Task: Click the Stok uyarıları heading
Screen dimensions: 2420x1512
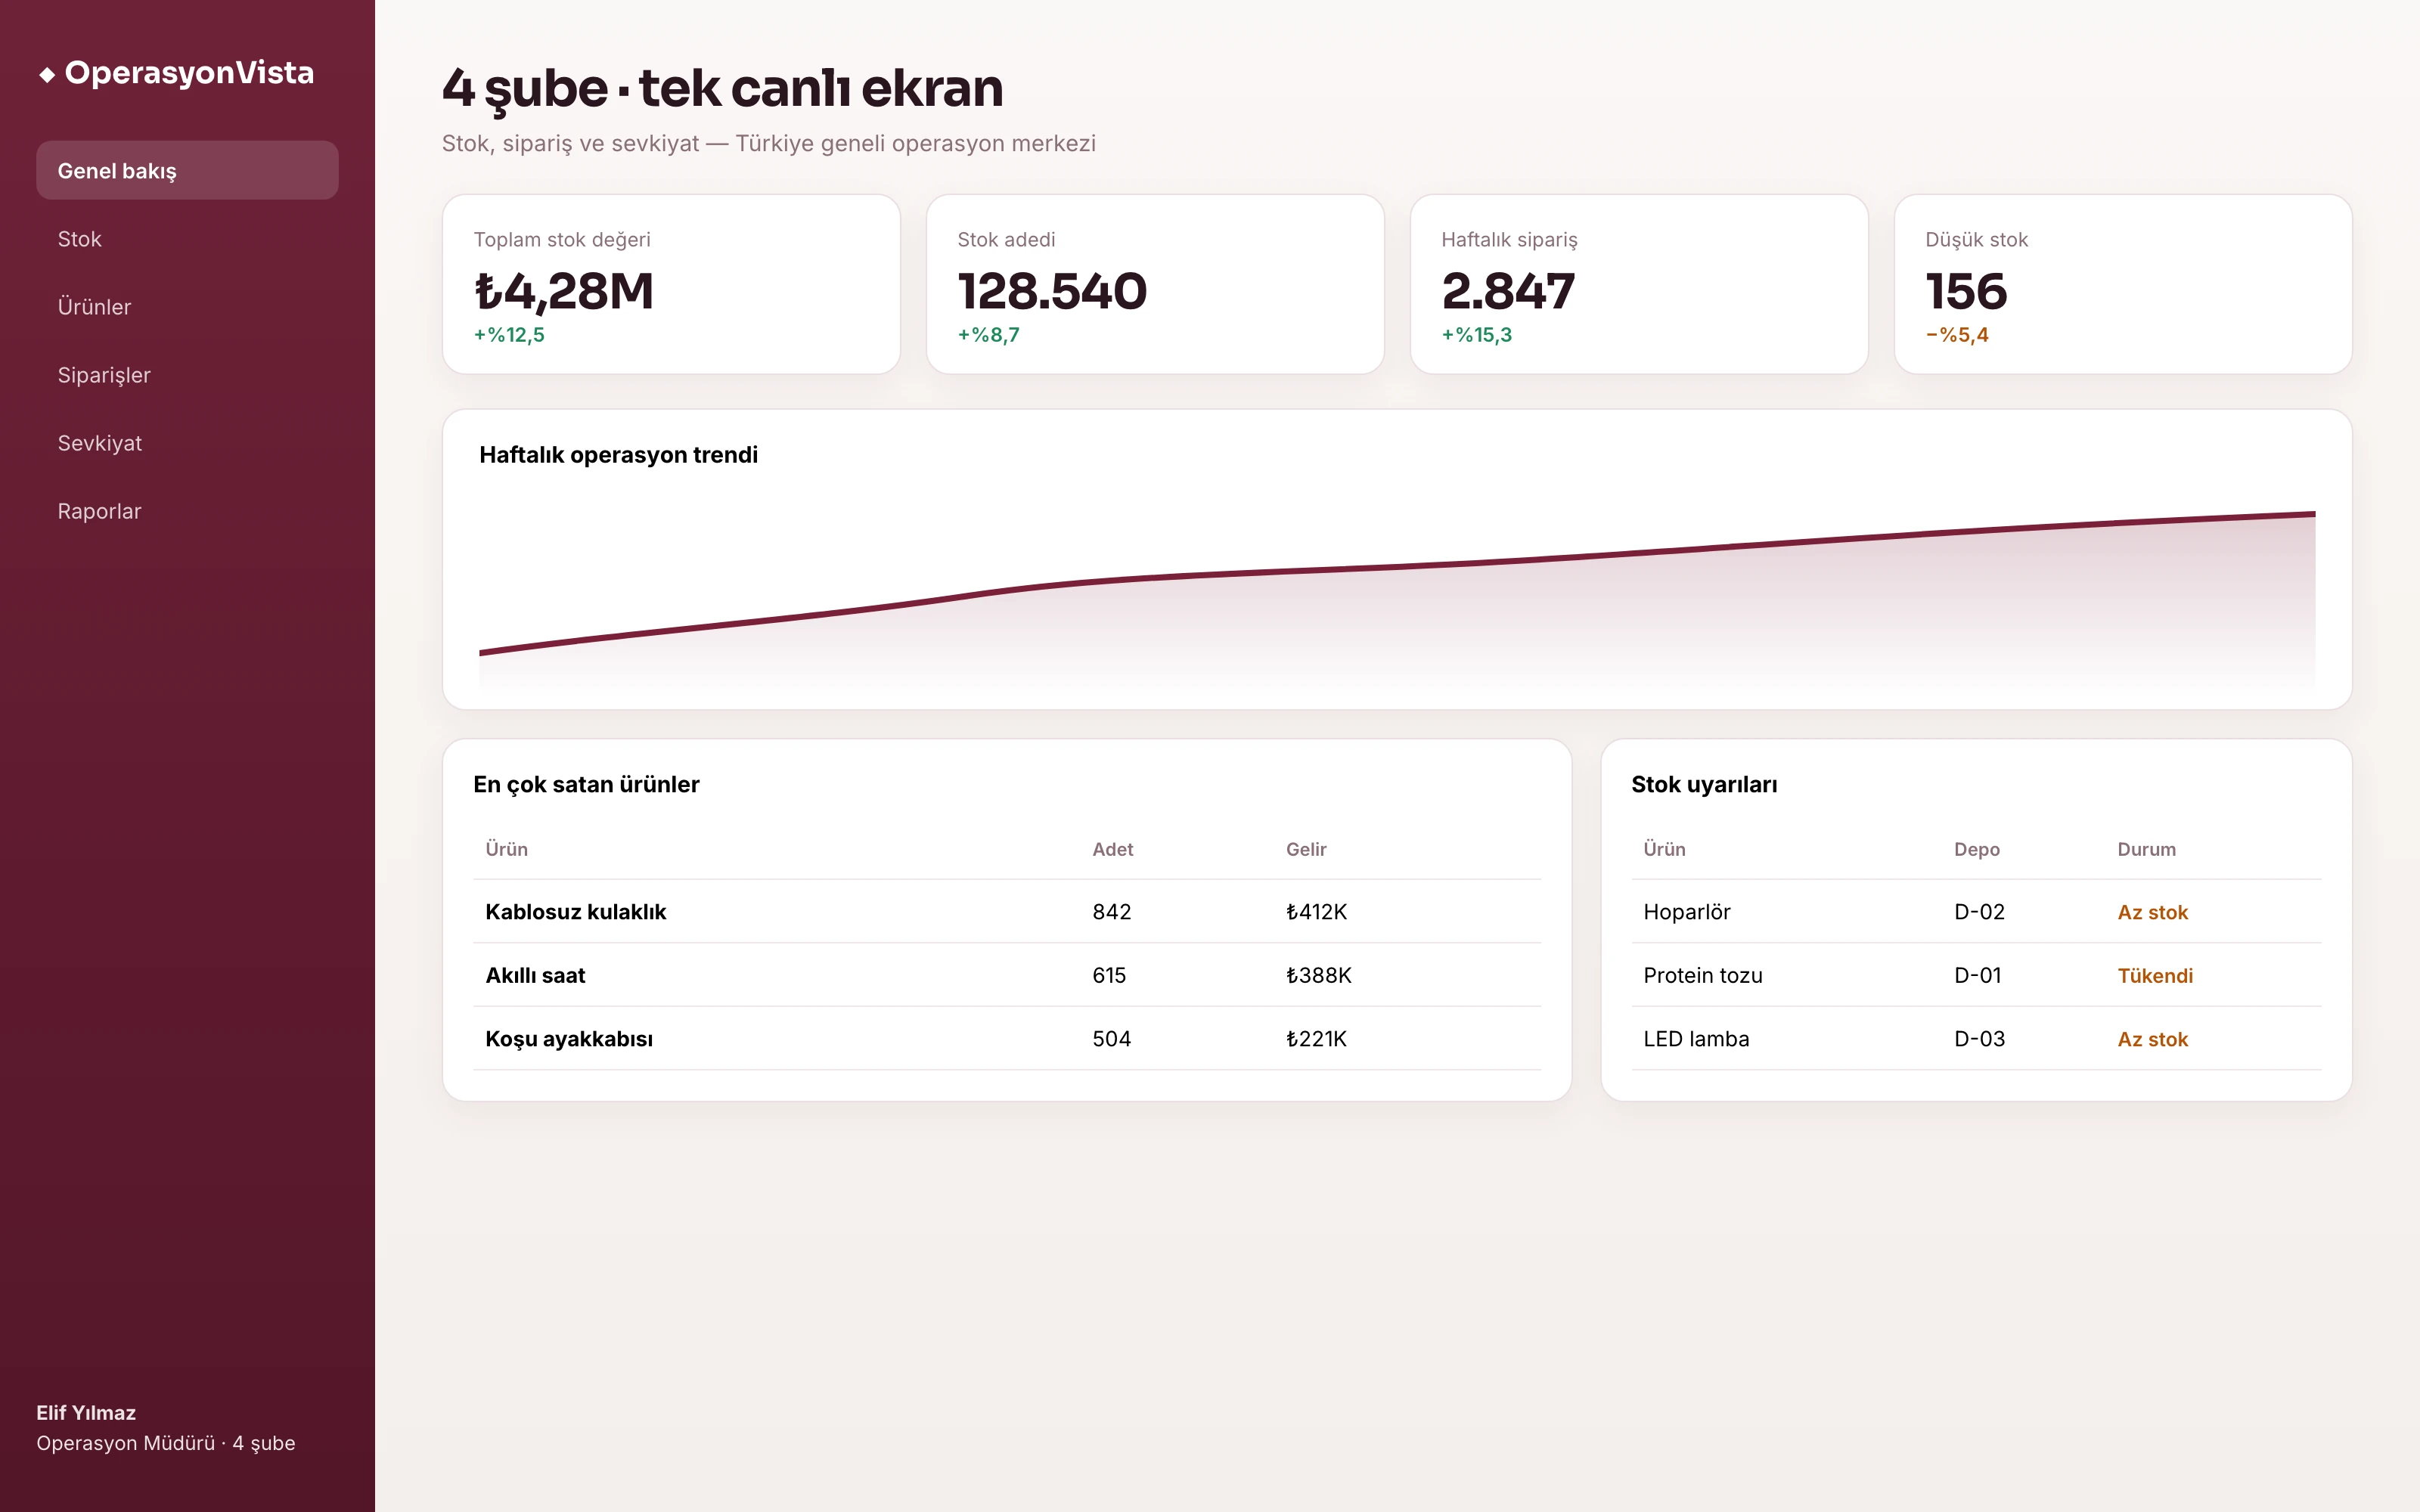Action: (1704, 784)
